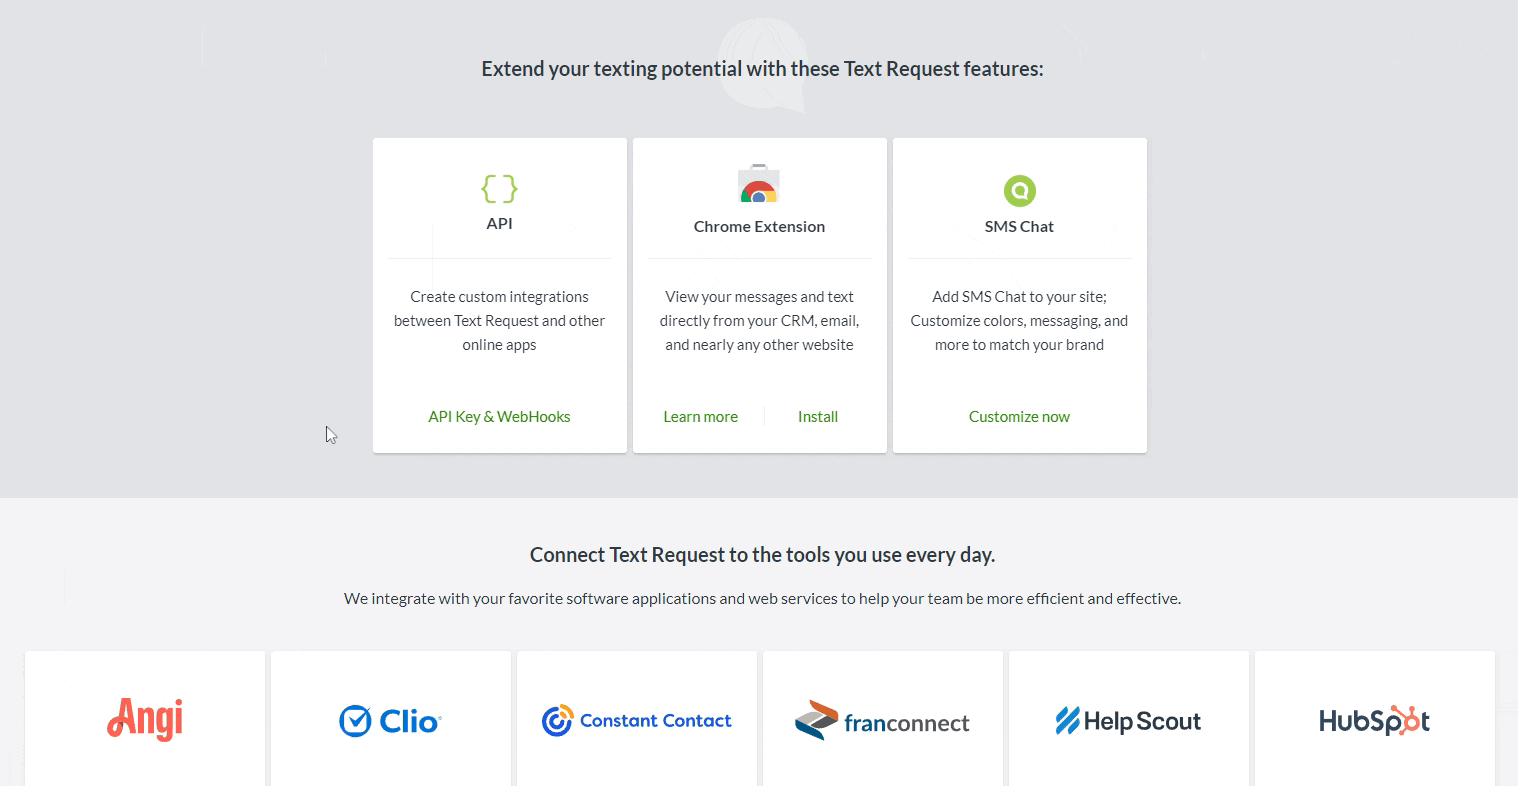Click the Chrome Extension icon
This screenshot has width=1518, height=786.
pyautogui.click(x=759, y=183)
